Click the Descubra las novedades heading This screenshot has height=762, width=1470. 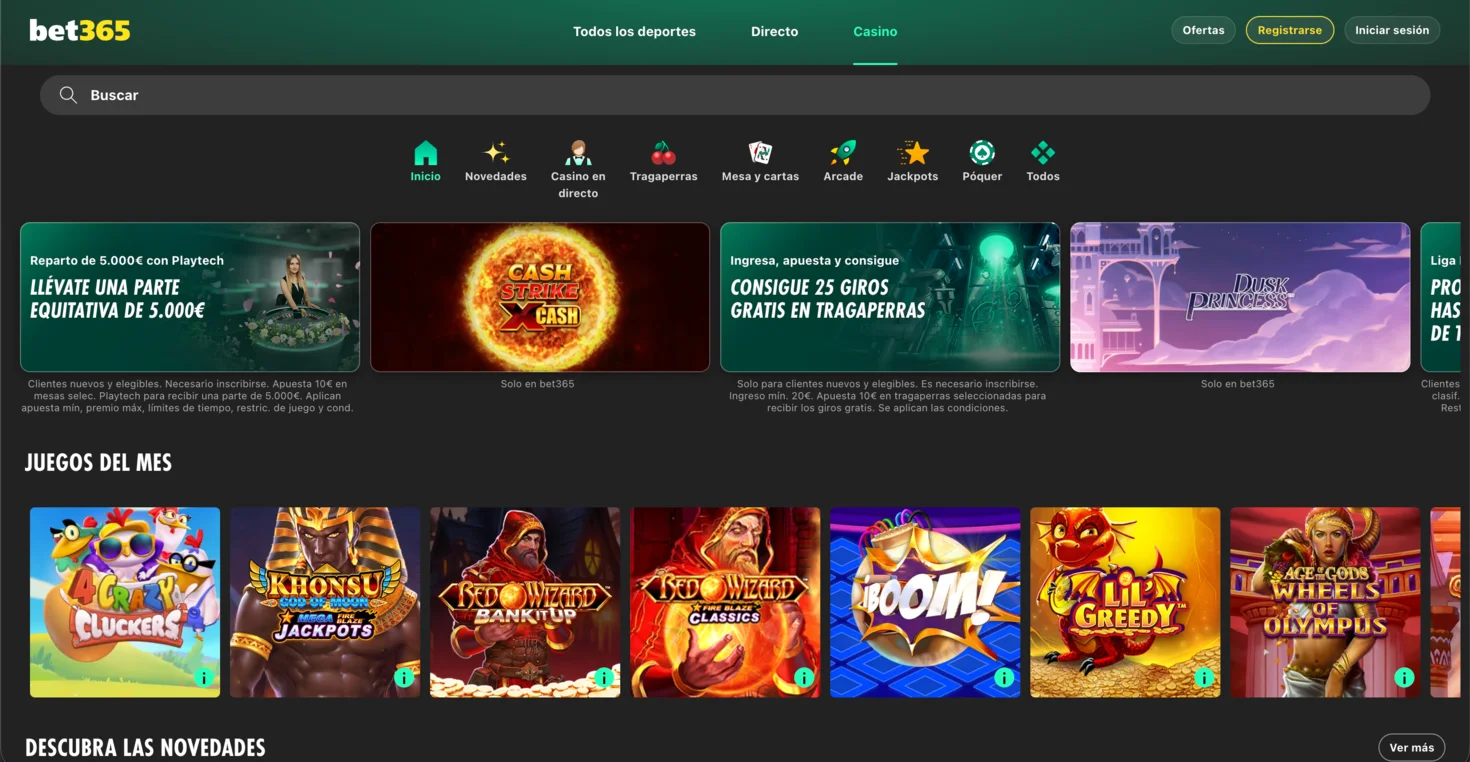tap(145, 748)
